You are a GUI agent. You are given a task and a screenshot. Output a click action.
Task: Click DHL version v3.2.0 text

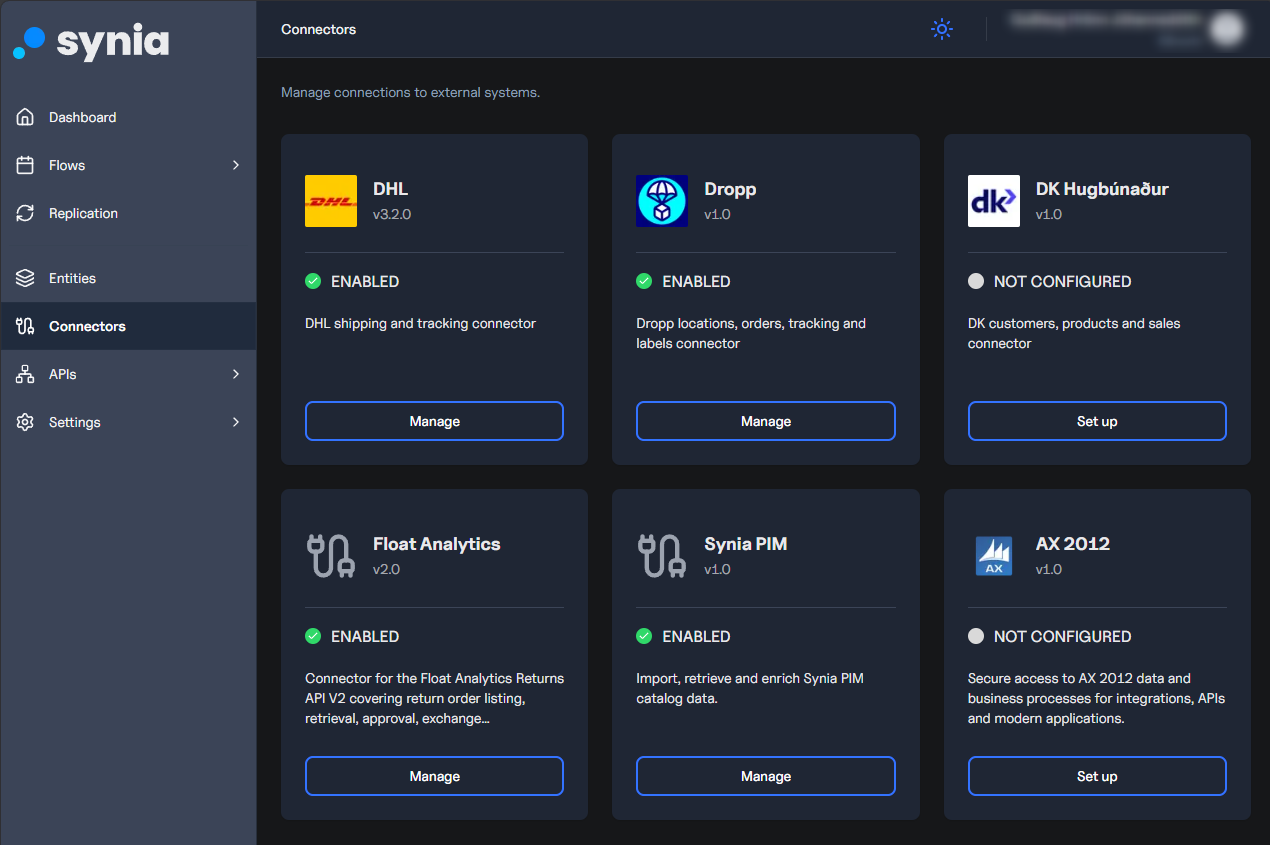392,214
